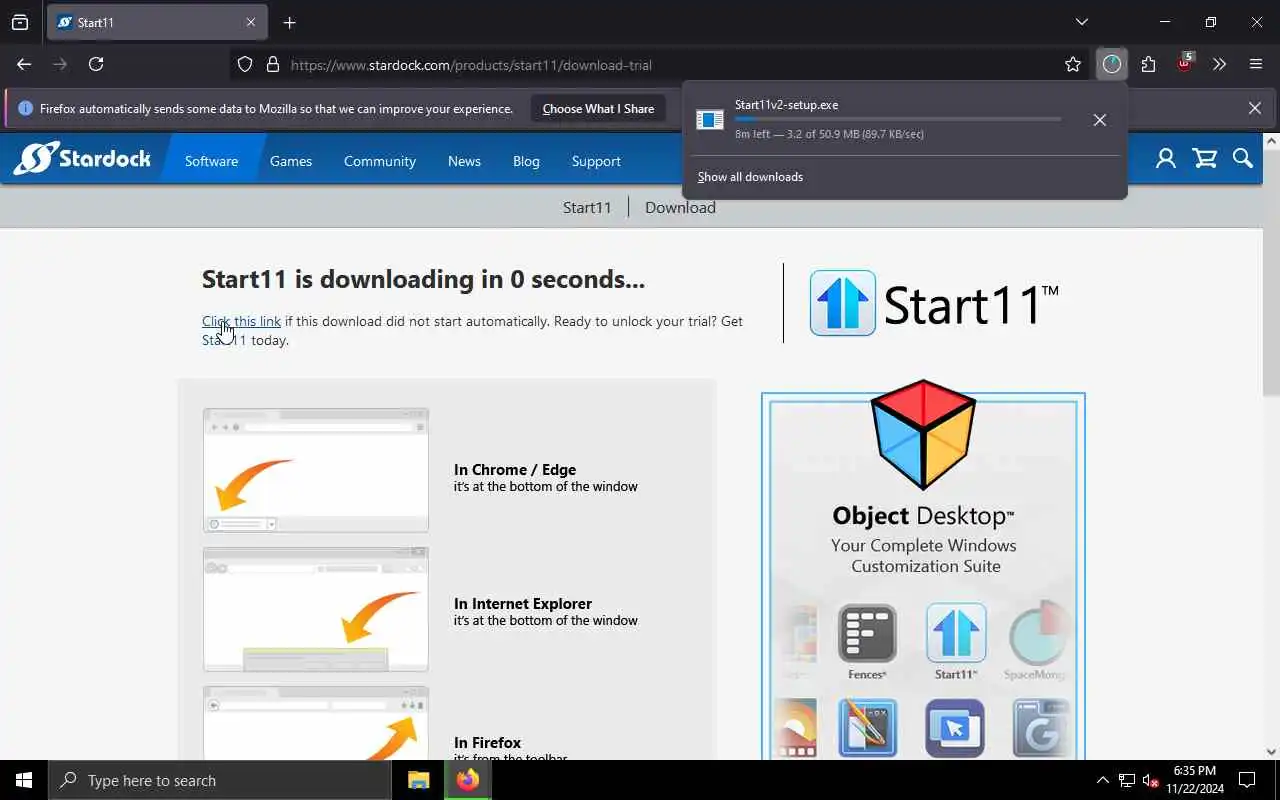Open the site search magnifier
This screenshot has width=1280, height=800.
pyautogui.click(x=1243, y=158)
